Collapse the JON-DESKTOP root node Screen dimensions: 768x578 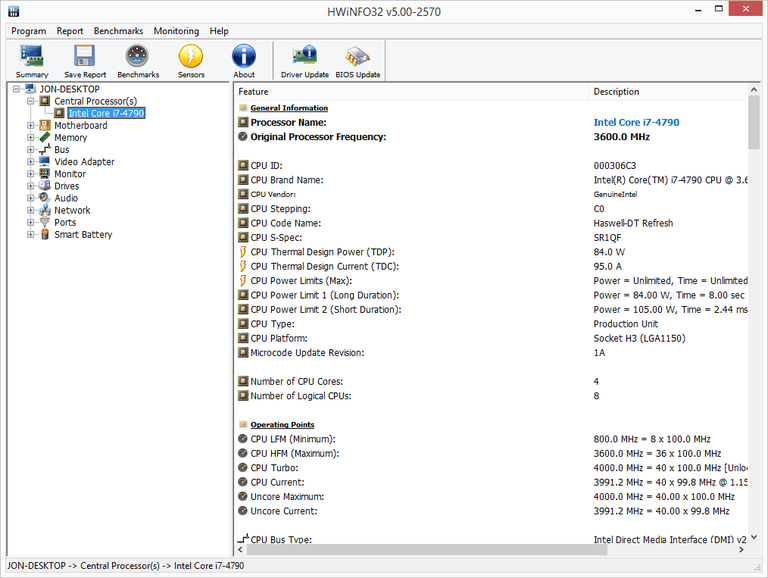pos(17,89)
